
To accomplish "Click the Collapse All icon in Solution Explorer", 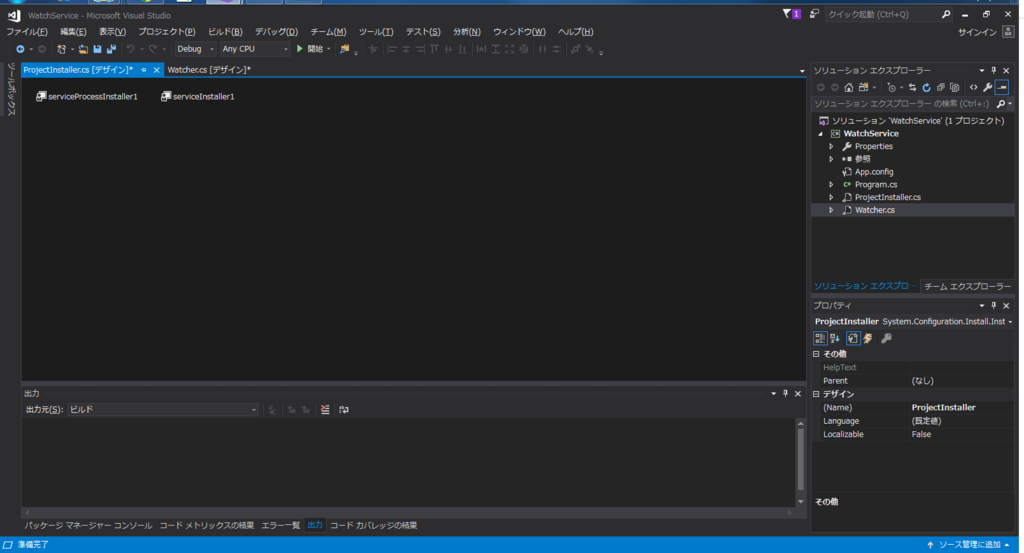I will [940, 87].
